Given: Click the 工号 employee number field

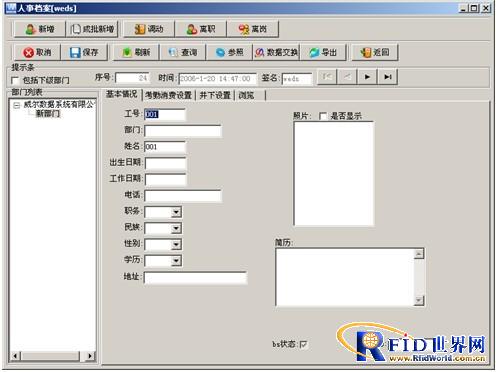Looking at the screenshot, I should [165, 114].
